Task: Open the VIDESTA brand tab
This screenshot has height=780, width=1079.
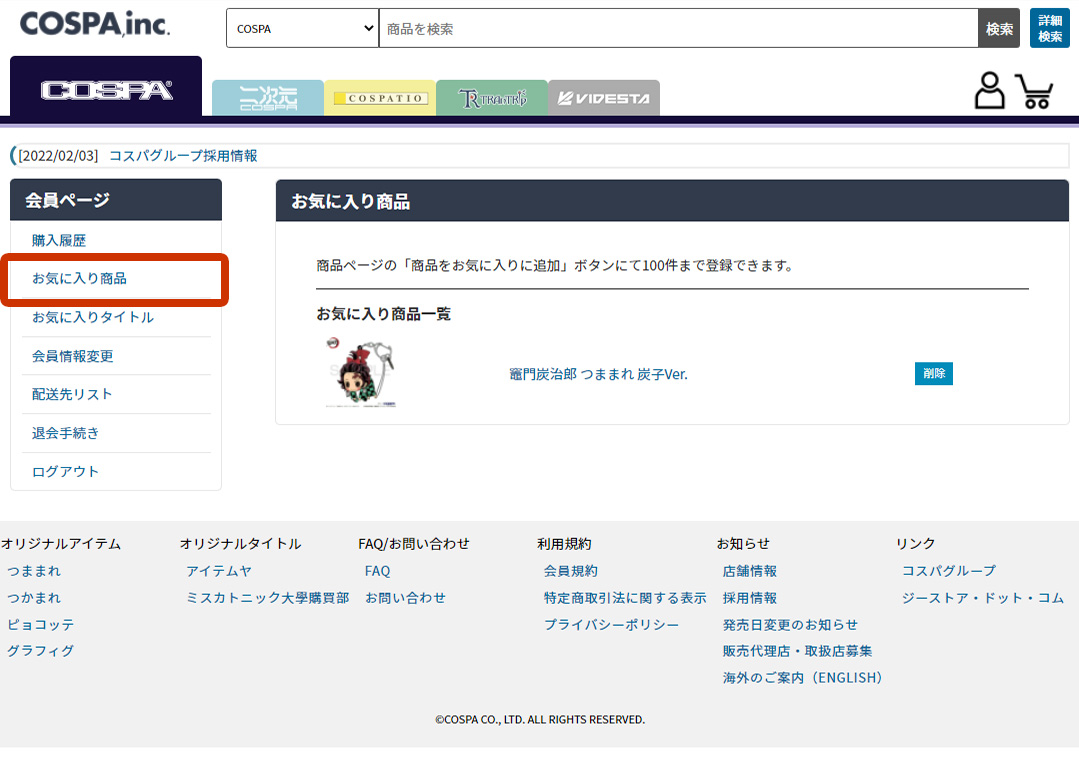Action: 604,98
